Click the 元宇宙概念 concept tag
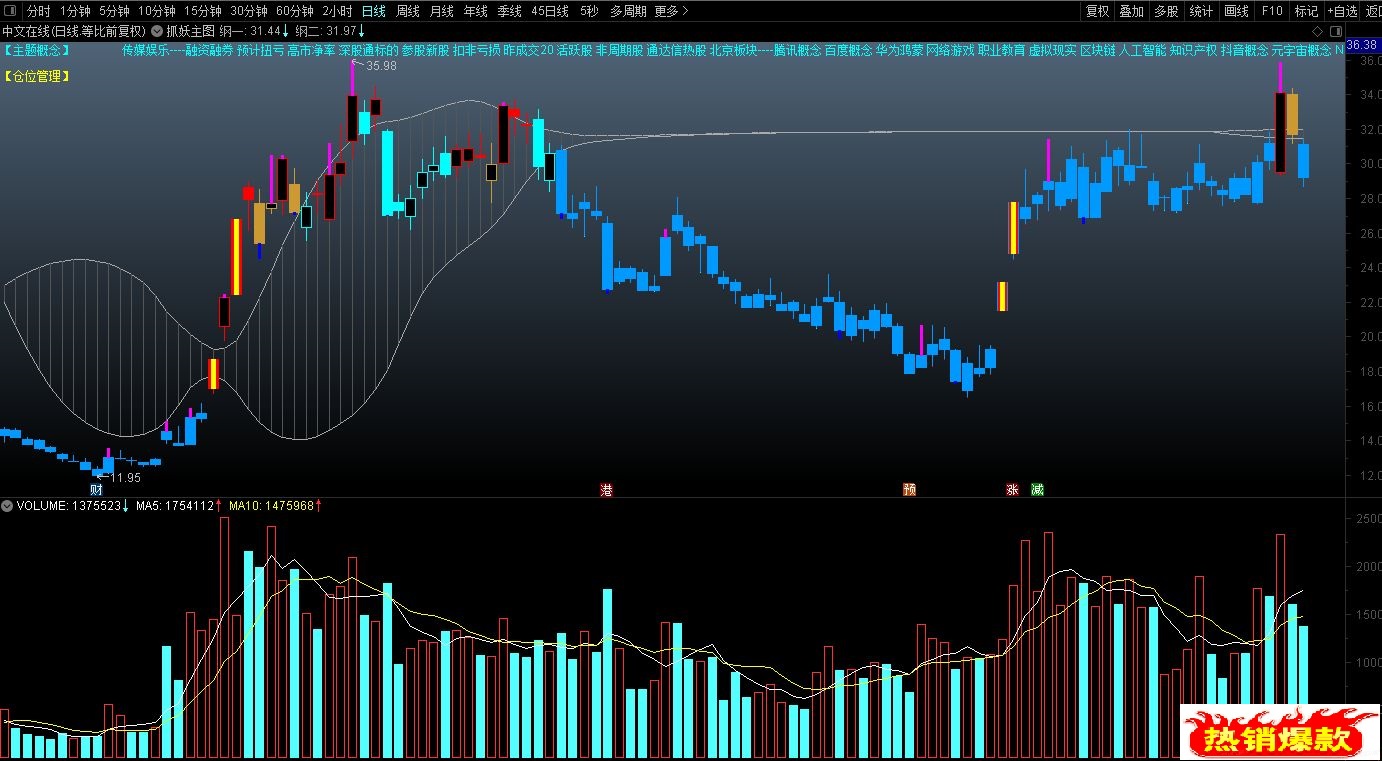 (1301, 49)
